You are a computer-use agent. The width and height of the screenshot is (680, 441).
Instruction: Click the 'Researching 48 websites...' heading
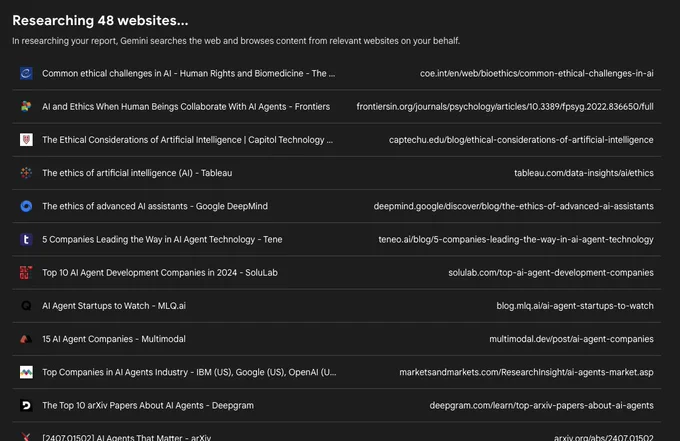(x=100, y=20)
